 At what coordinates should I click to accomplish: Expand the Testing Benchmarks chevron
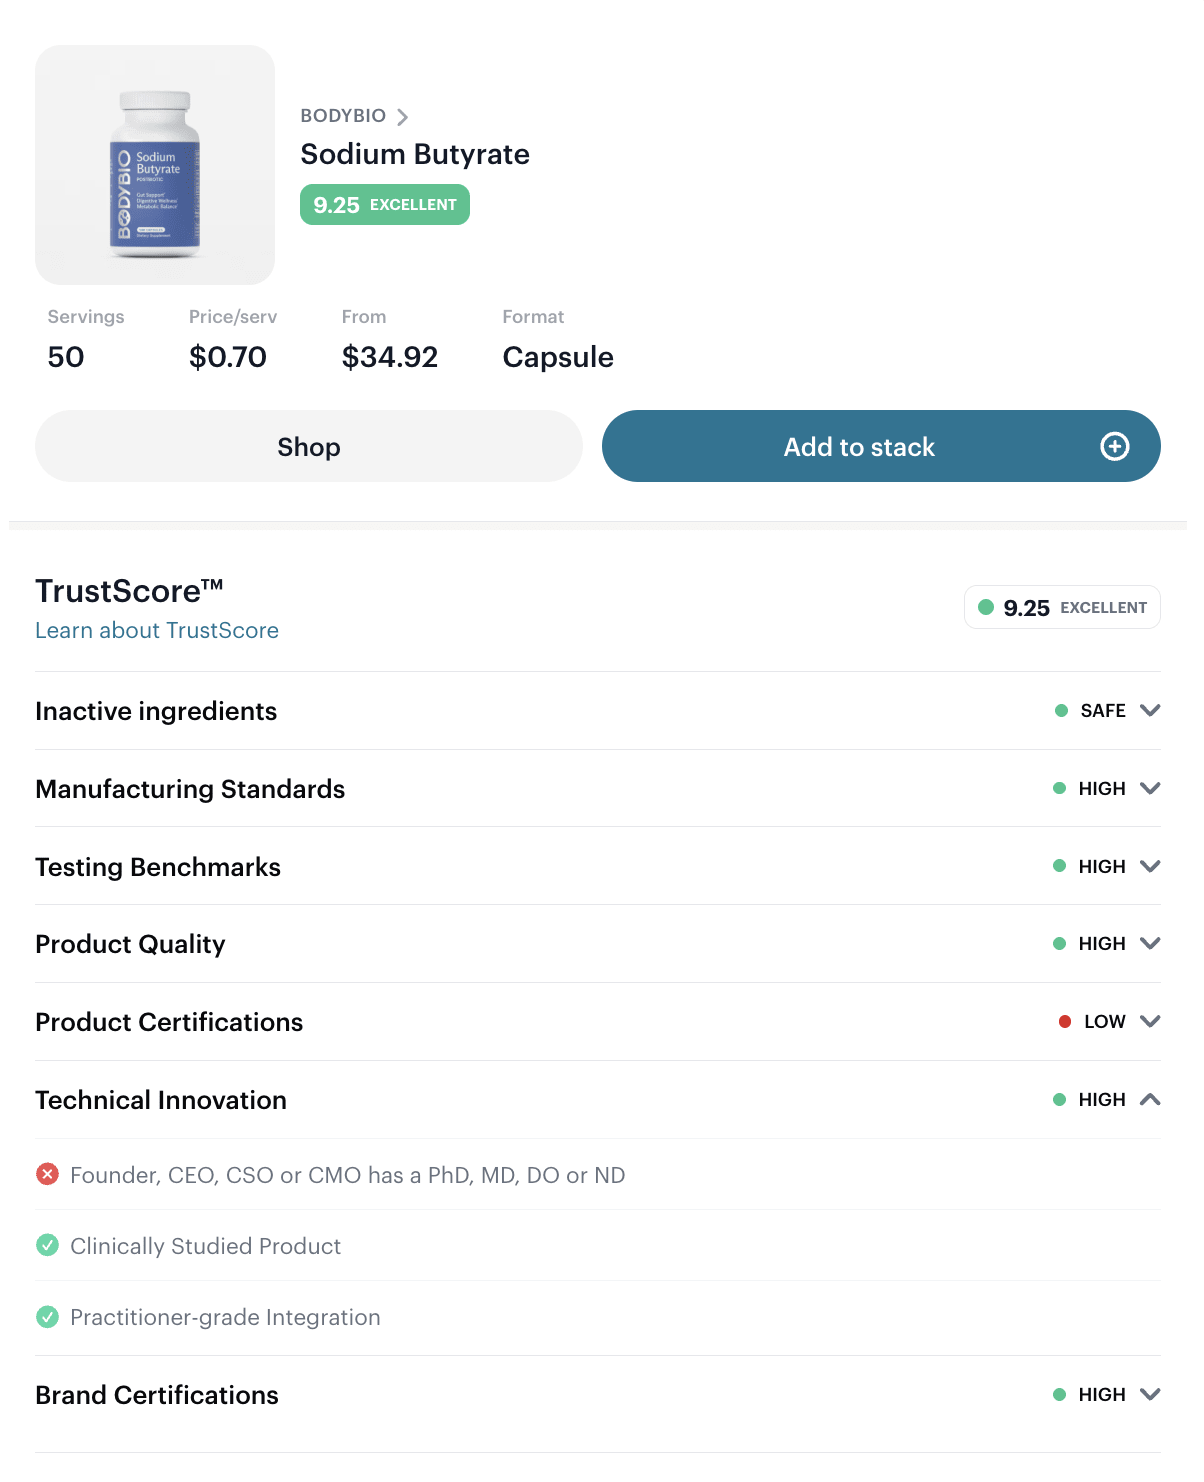(x=1150, y=866)
